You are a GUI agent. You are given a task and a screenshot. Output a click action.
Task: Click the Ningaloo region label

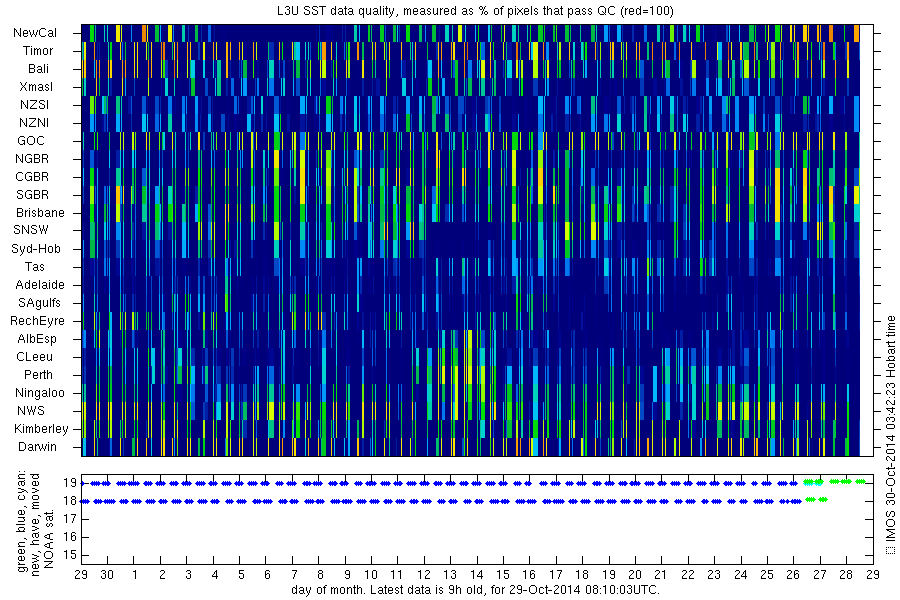[40, 393]
